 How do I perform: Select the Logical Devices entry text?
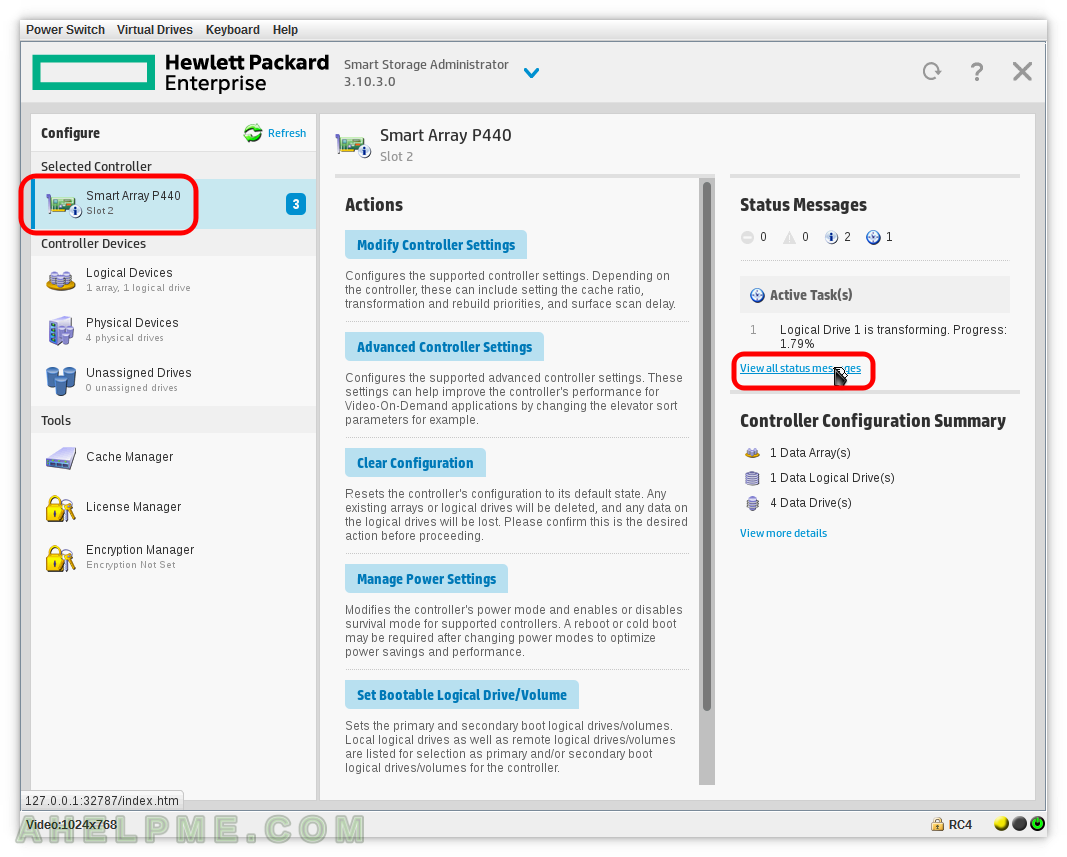[129, 273]
